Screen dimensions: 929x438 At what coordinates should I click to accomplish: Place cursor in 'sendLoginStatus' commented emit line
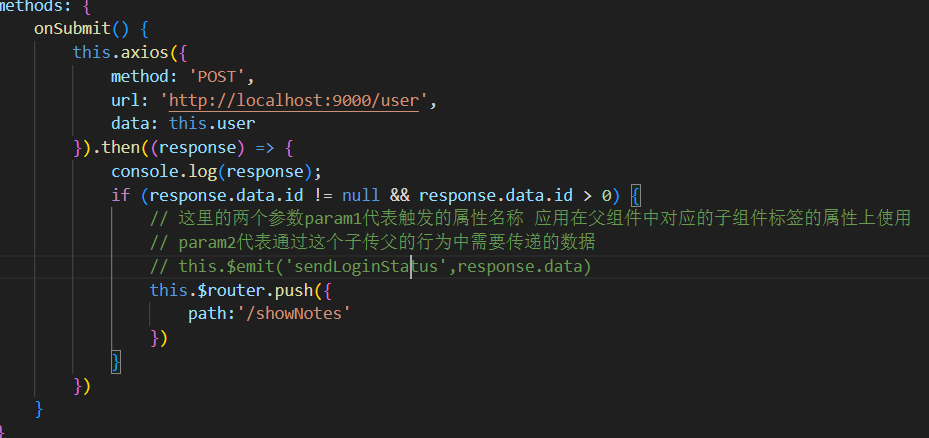[x=371, y=267]
